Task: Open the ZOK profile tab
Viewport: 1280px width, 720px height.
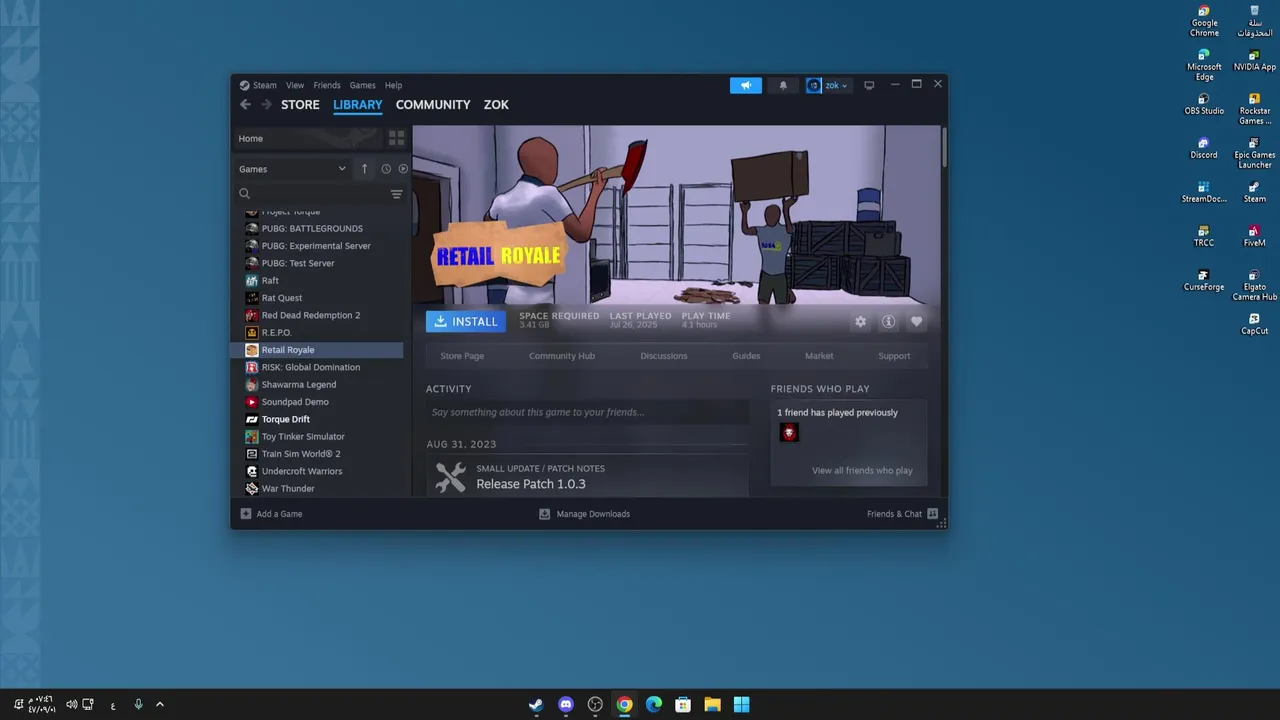Action: tap(496, 104)
